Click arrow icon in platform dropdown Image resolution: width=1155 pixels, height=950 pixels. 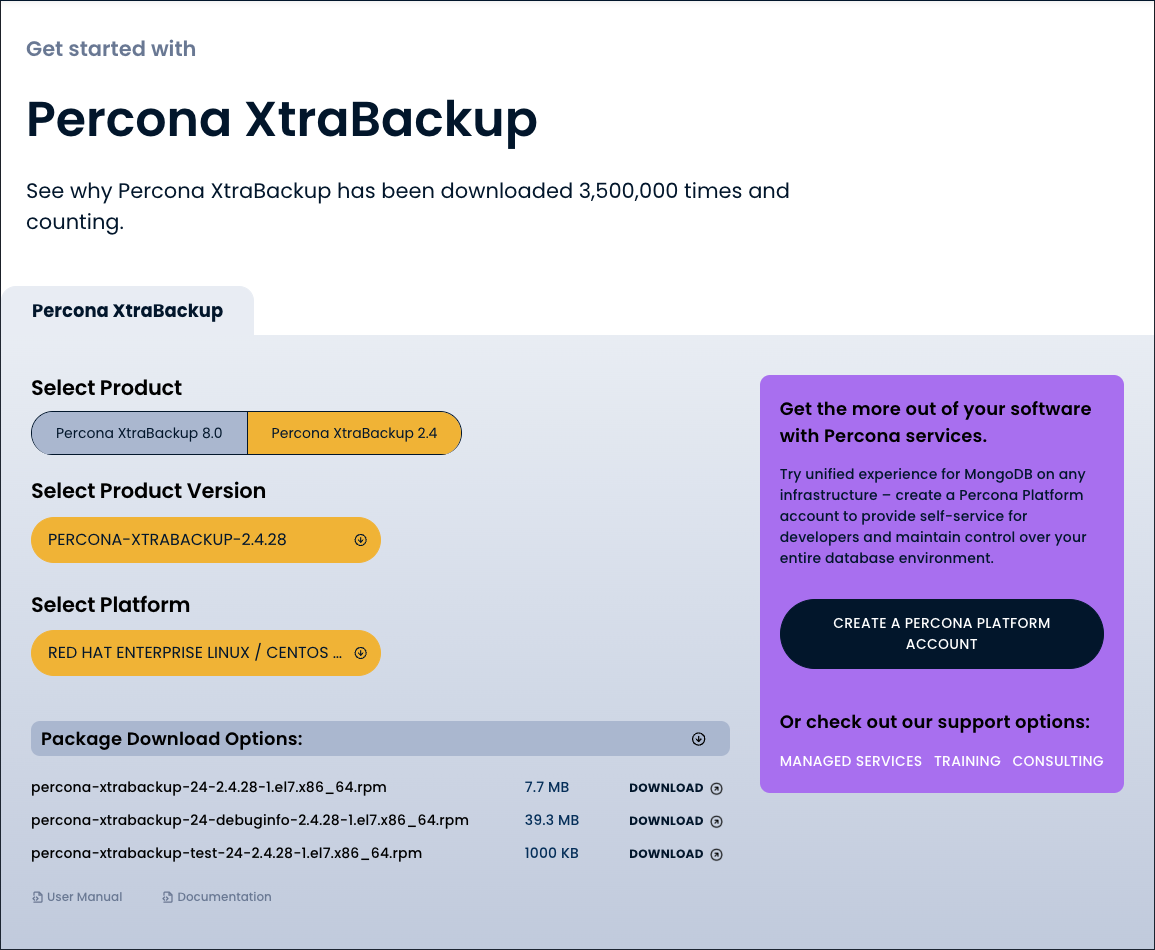[360, 652]
